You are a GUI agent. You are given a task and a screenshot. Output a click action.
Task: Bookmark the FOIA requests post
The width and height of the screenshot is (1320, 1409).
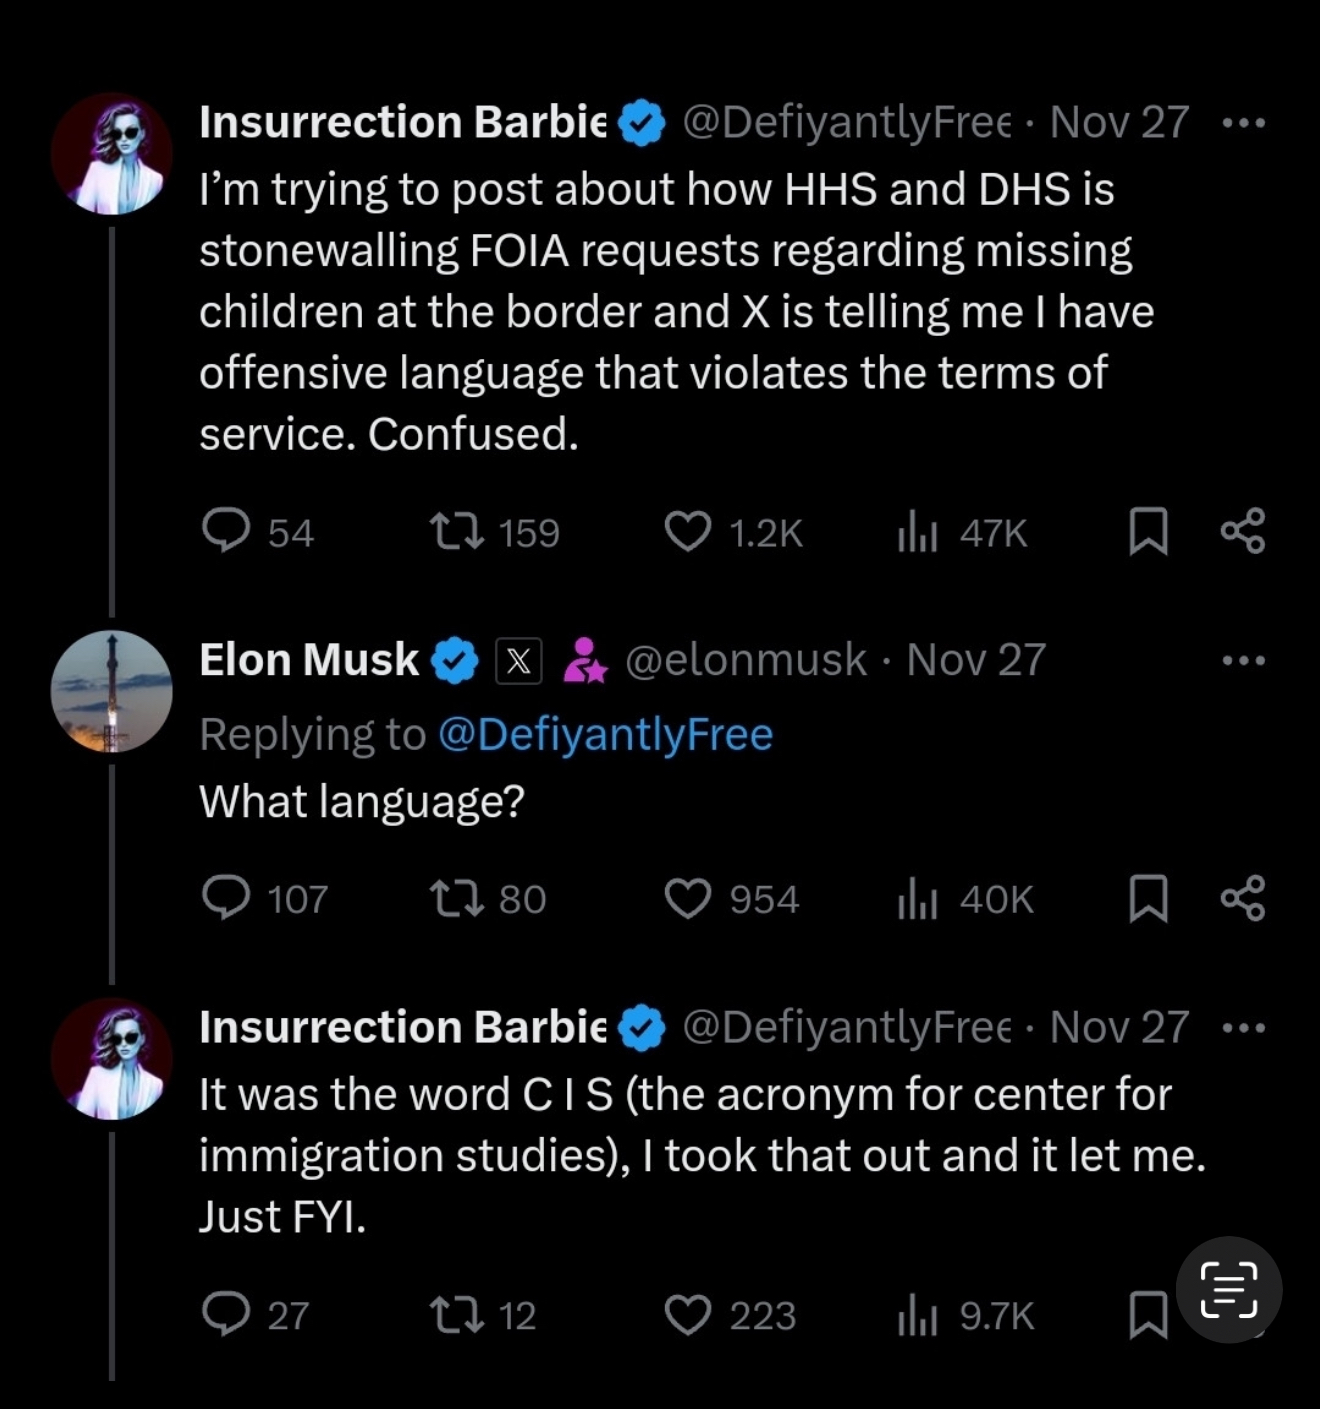pos(1148,531)
